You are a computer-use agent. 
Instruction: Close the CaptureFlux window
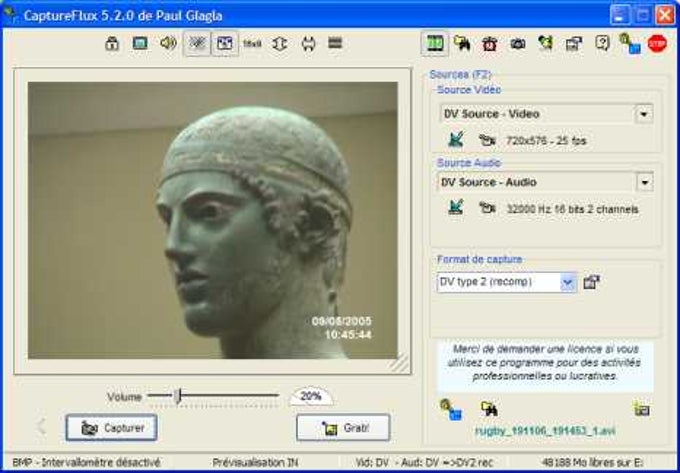point(665,15)
